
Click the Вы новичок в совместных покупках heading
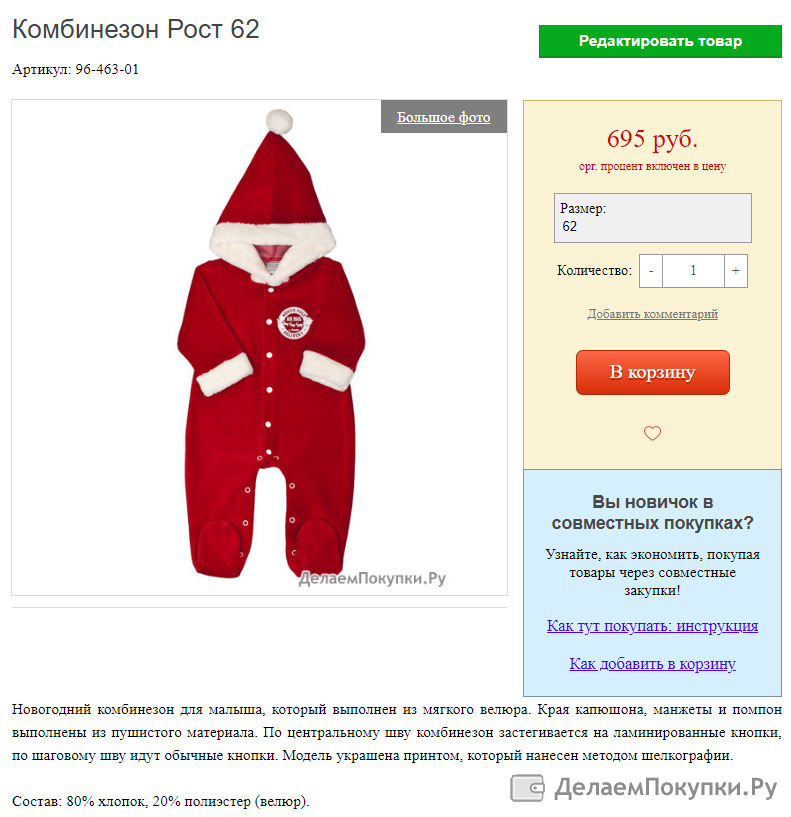pos(652,512)
